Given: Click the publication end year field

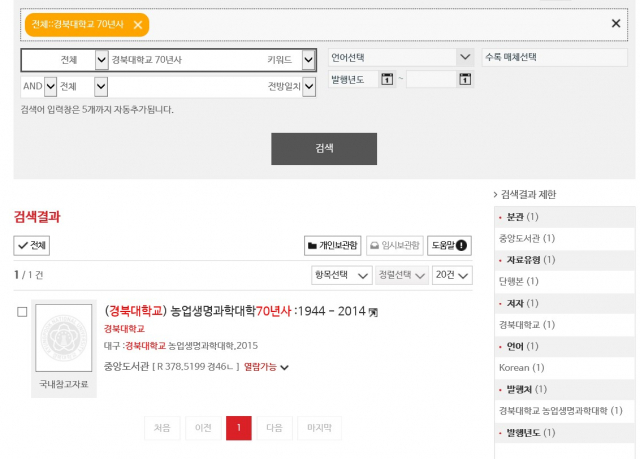Looking at the screenshot, I should (x=431, y=79).
